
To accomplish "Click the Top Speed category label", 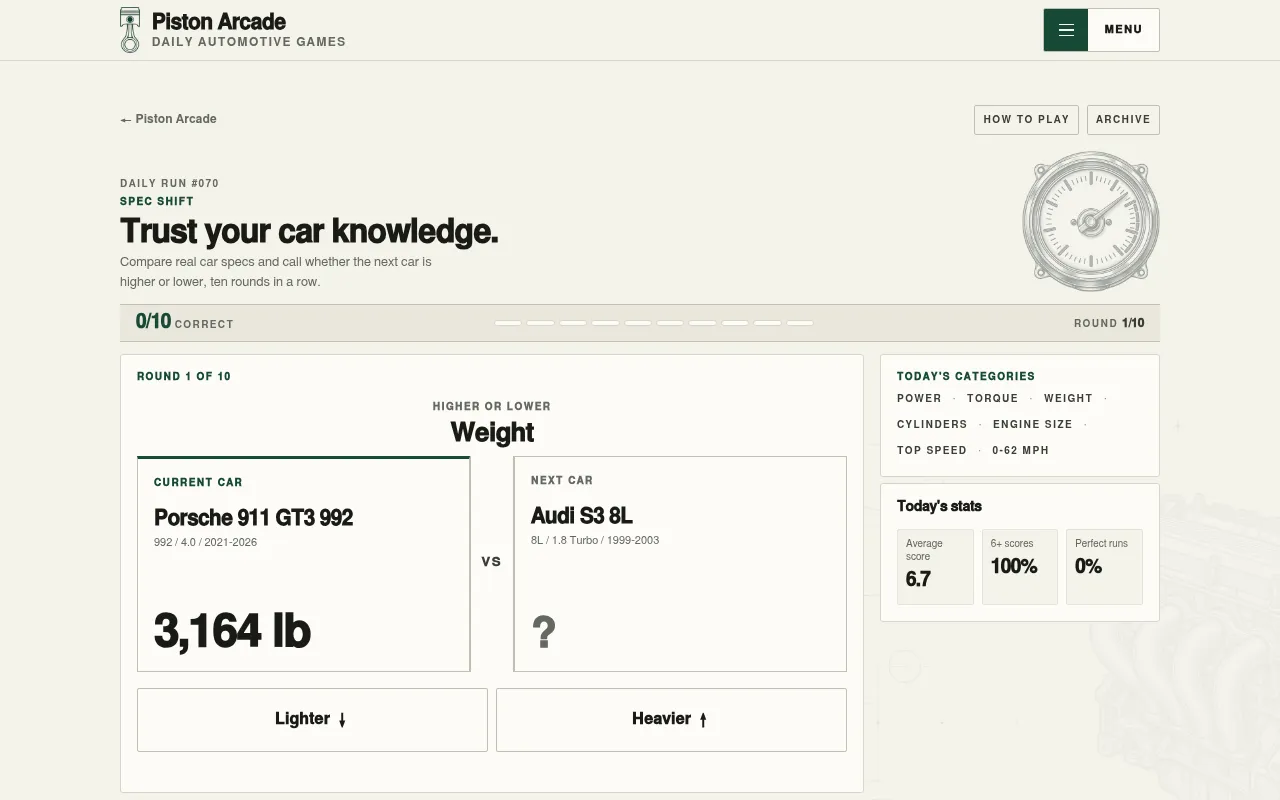I will (932, 450).
